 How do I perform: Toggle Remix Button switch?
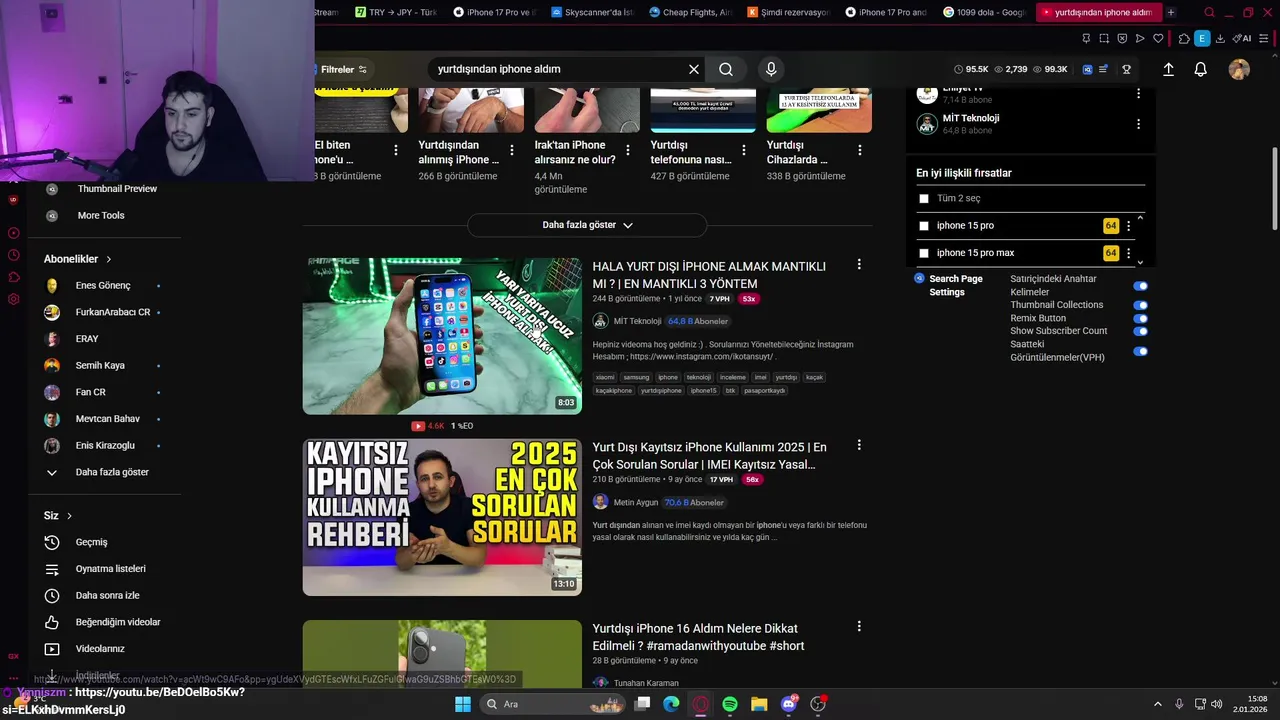1140,319
